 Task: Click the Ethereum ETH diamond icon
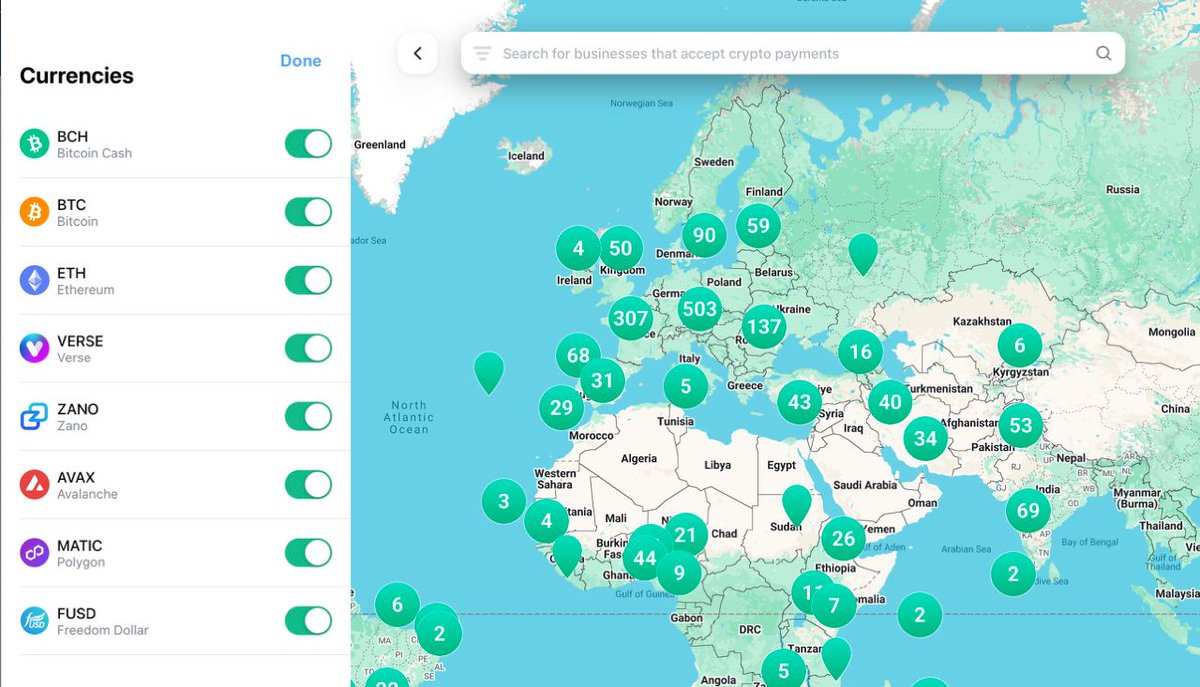tap(35, 280)
